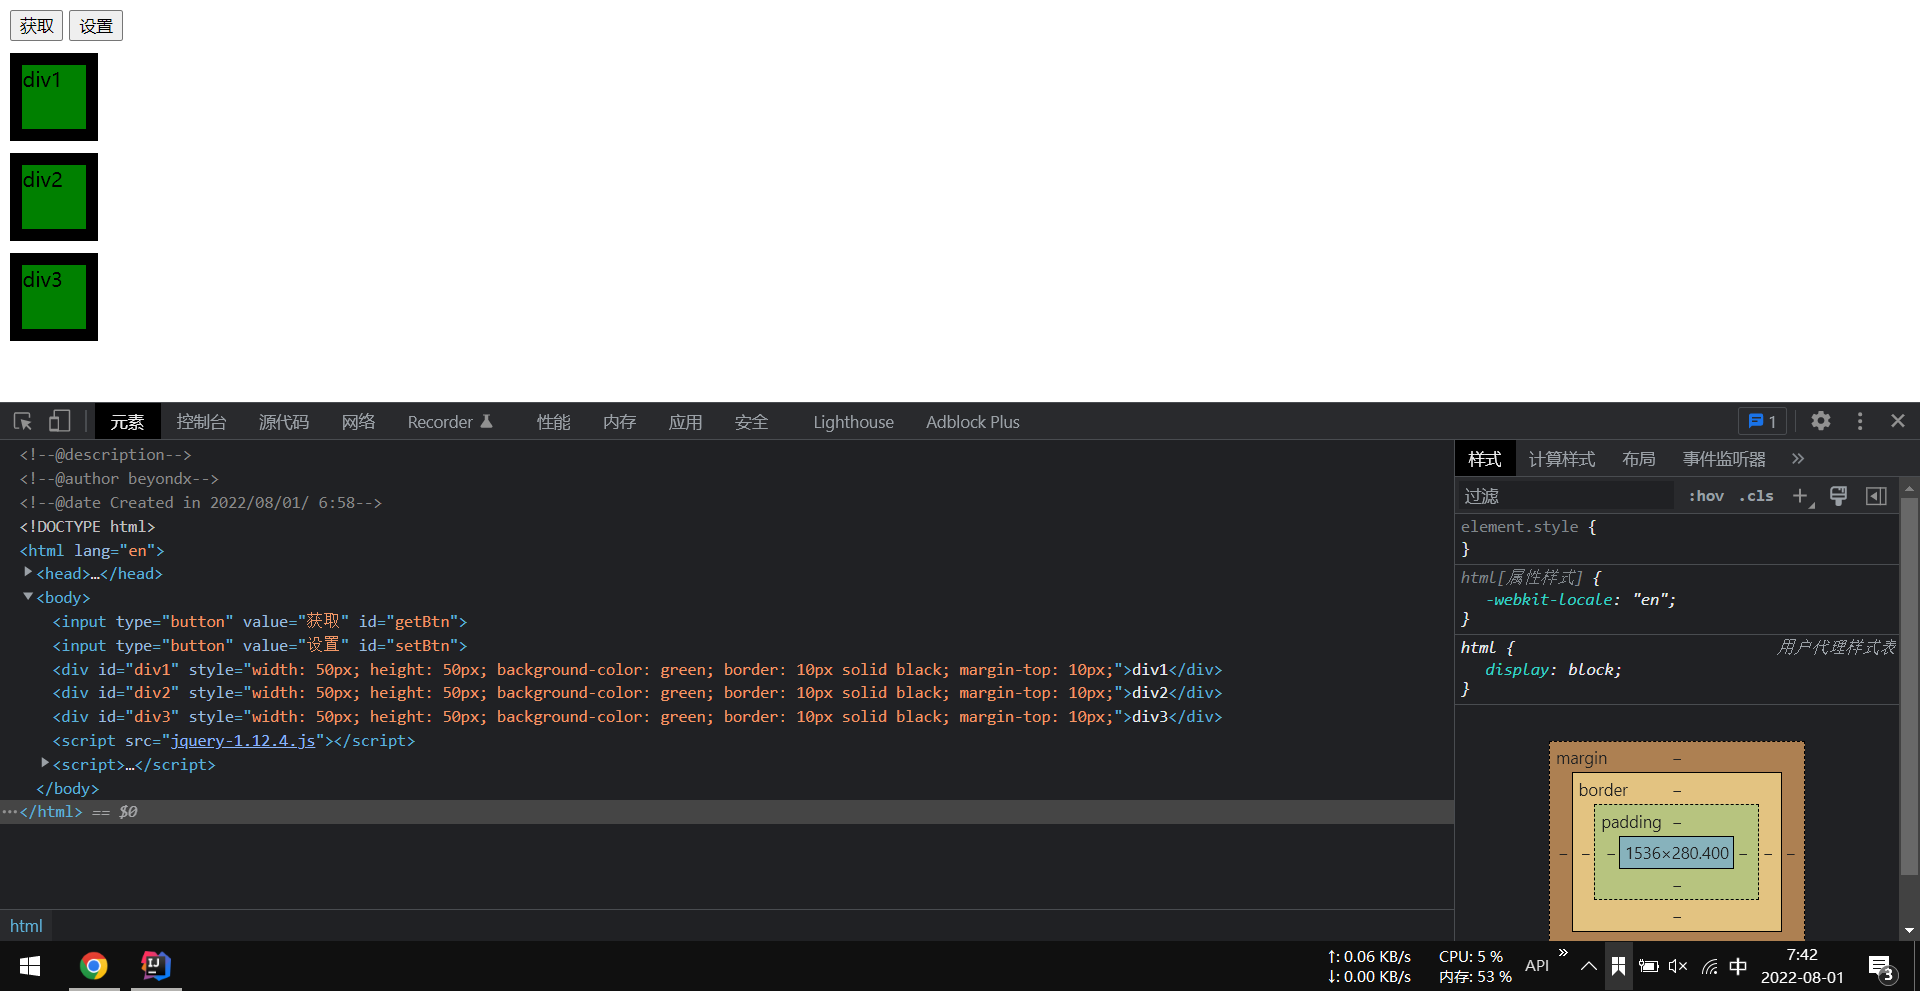Screen dimensions: 1920x991
Task: Click the 过滤 styles filter field
Action: click(x=1566, y=496)
